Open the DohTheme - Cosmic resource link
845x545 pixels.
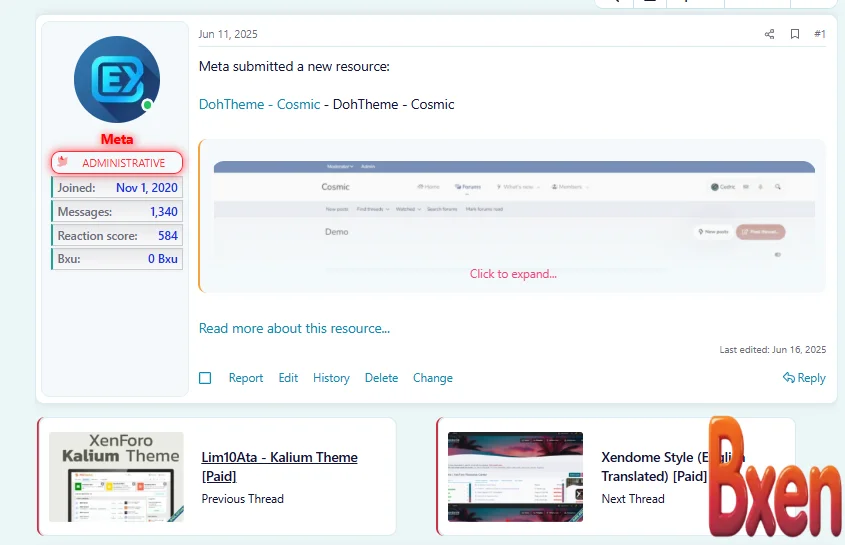pyautogui.click(x=259, y=104)
